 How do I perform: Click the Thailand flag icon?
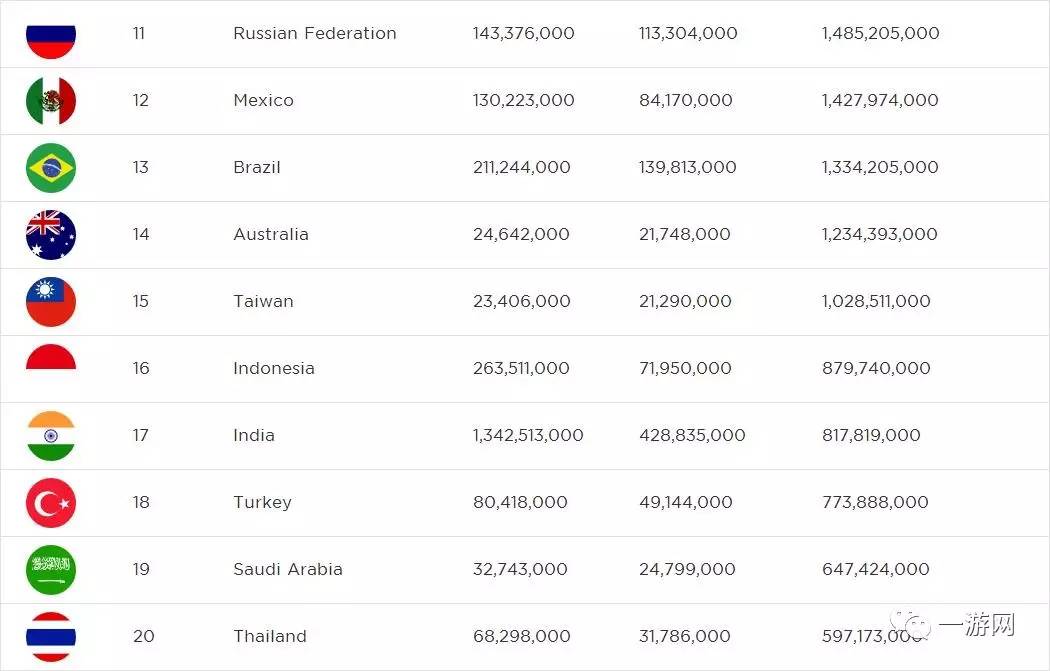coord(51,636)
